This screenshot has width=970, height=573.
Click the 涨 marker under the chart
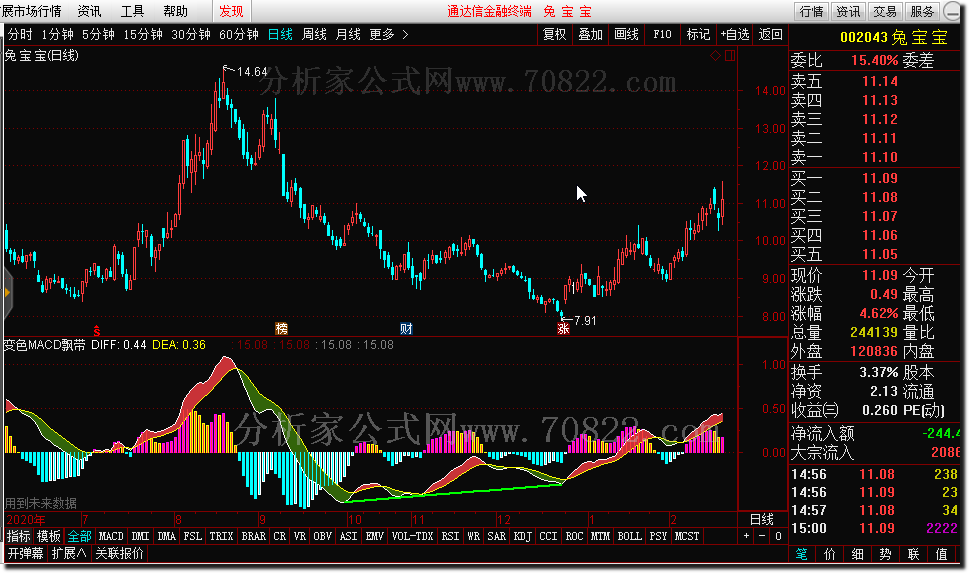[x=563, y=329]
